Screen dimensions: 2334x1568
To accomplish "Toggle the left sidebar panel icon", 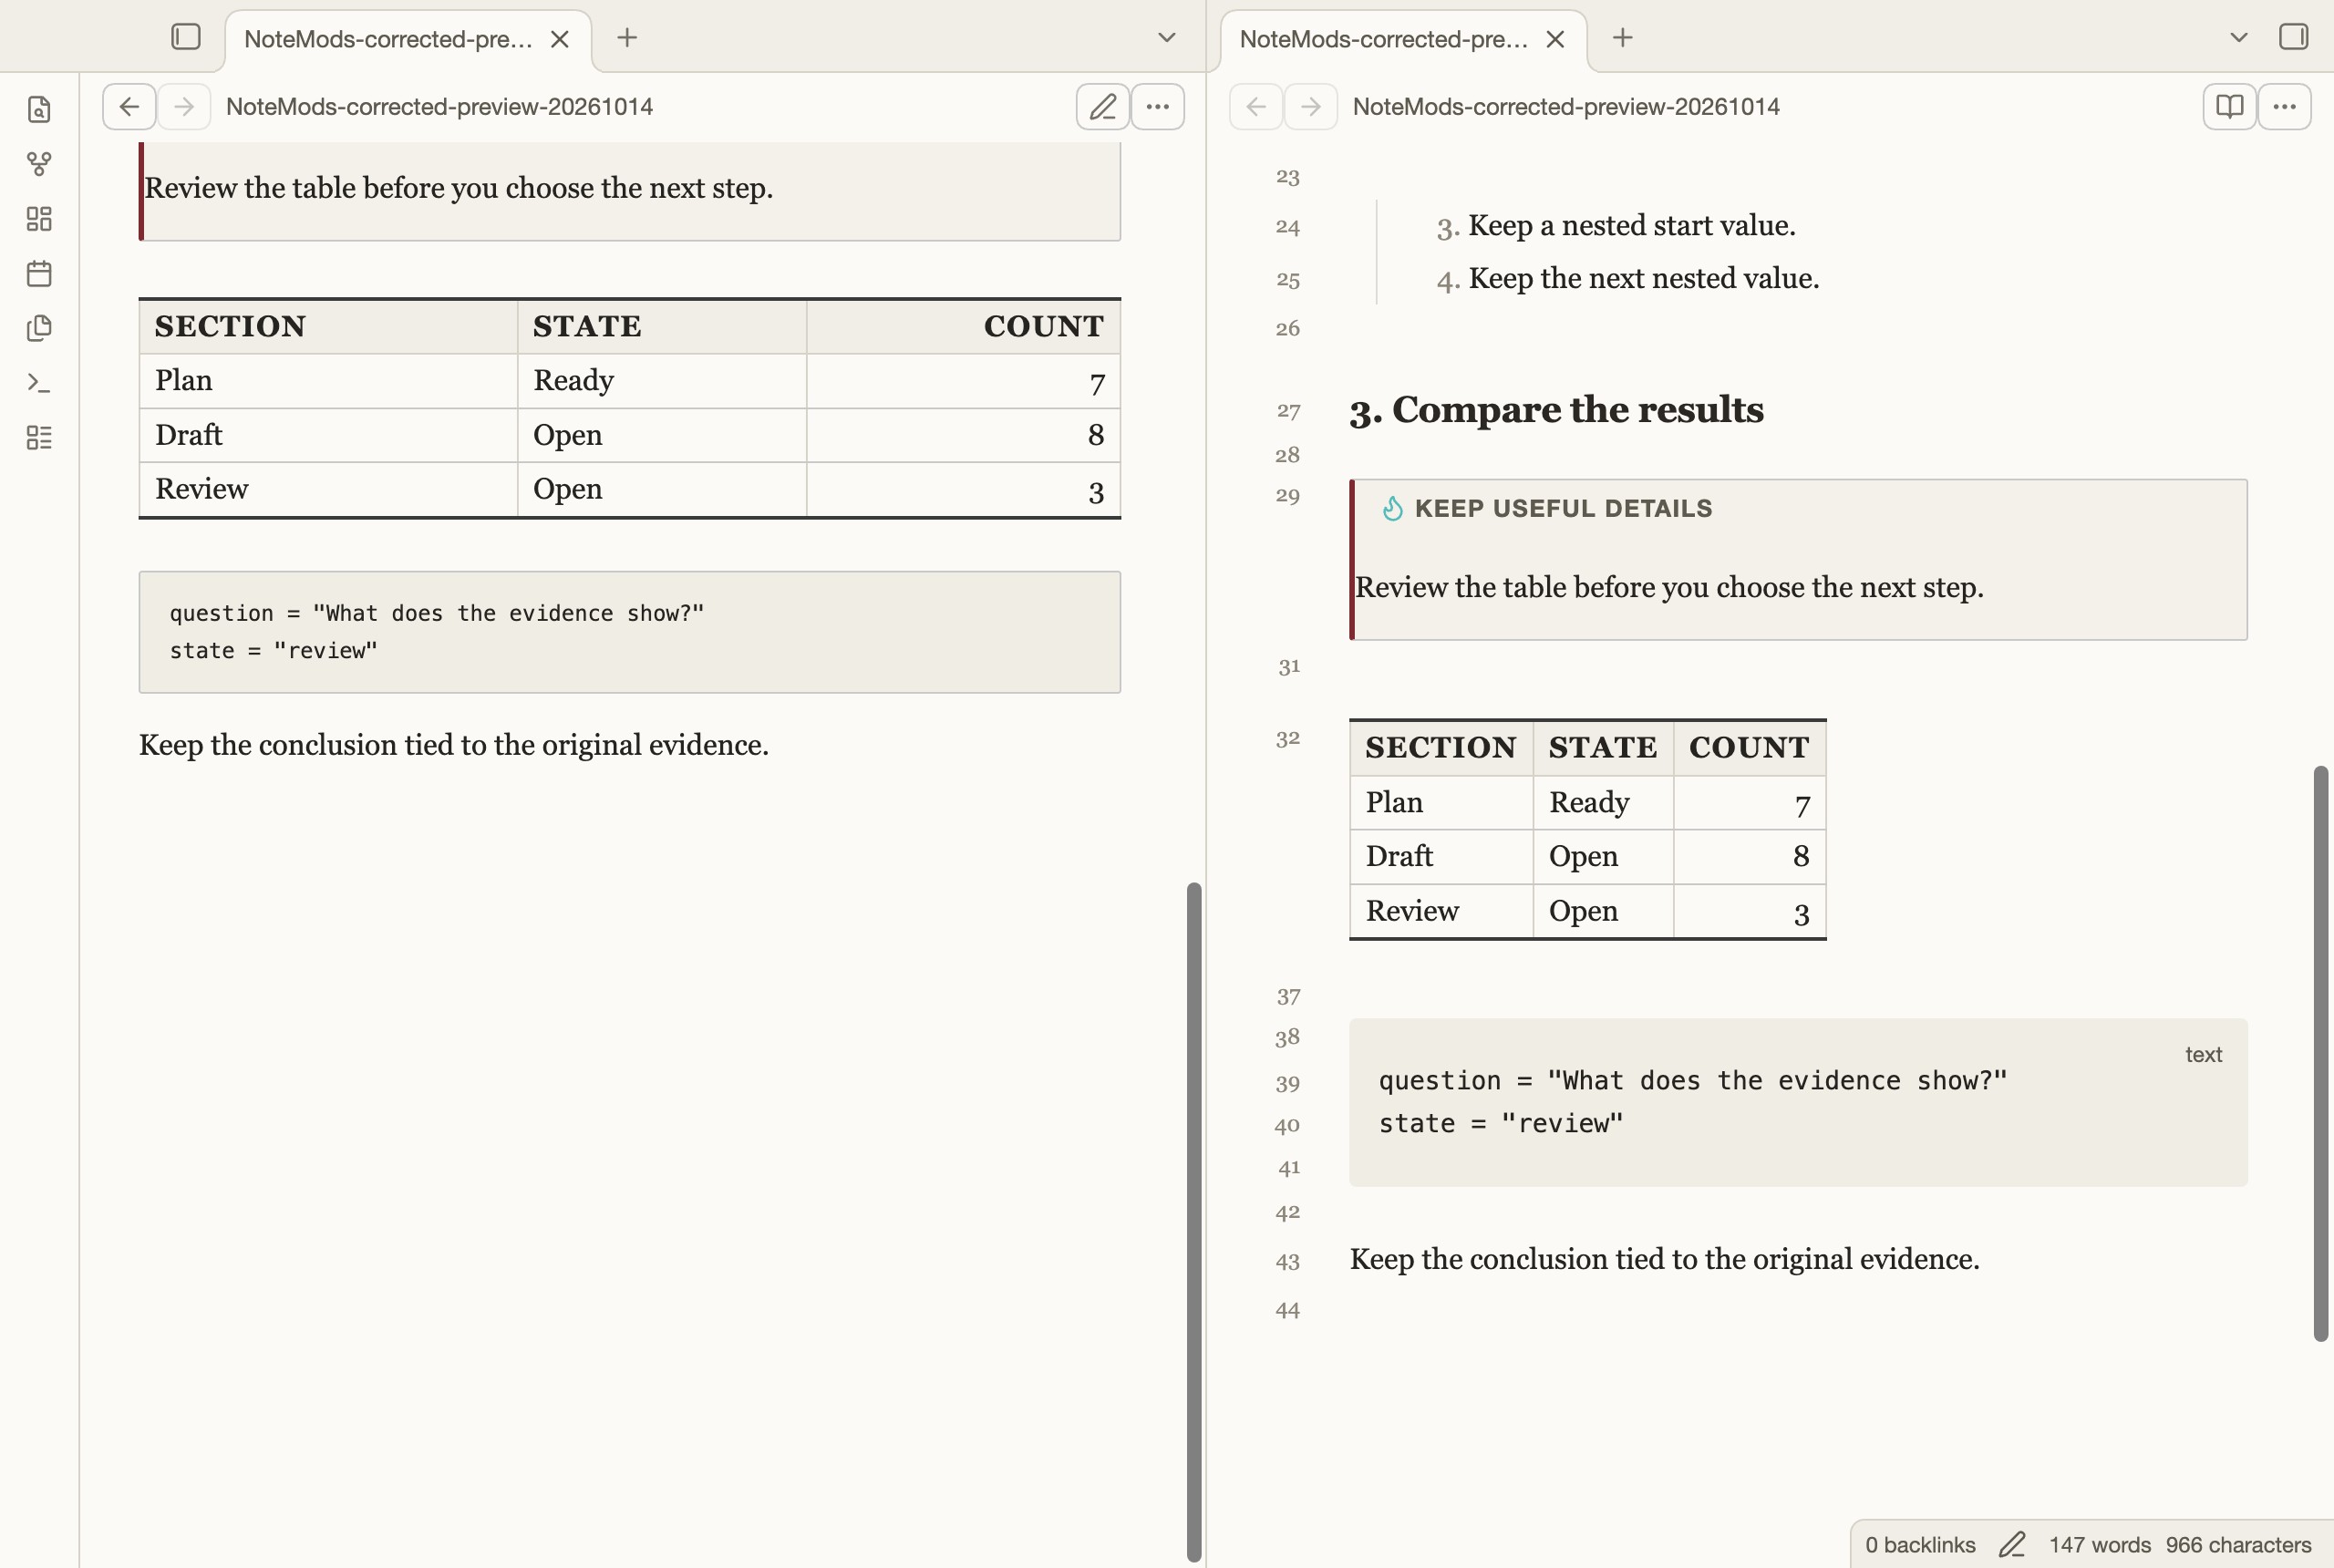I will point(186,37).
